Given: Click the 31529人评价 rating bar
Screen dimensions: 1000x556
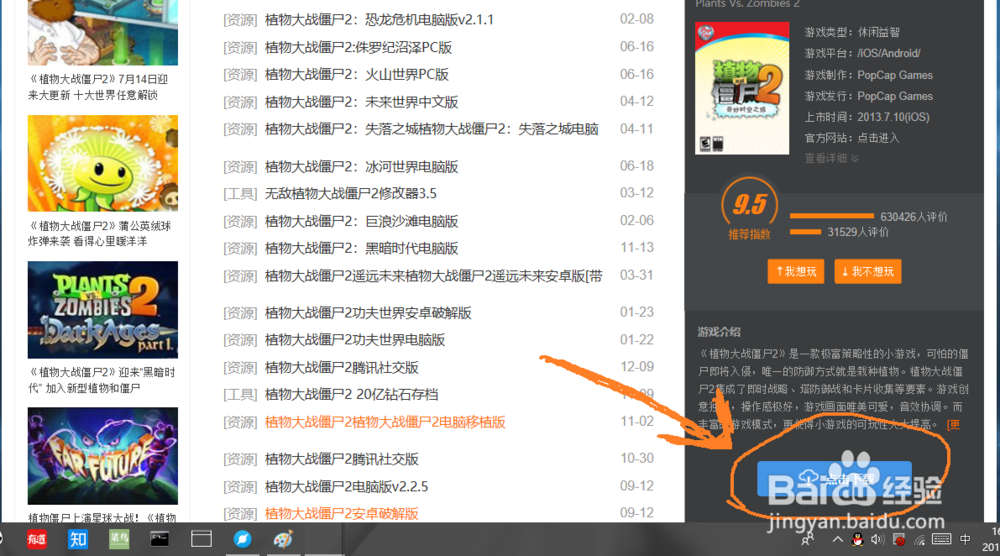Looking at the screenshot, I should click(x=805, y=231).
